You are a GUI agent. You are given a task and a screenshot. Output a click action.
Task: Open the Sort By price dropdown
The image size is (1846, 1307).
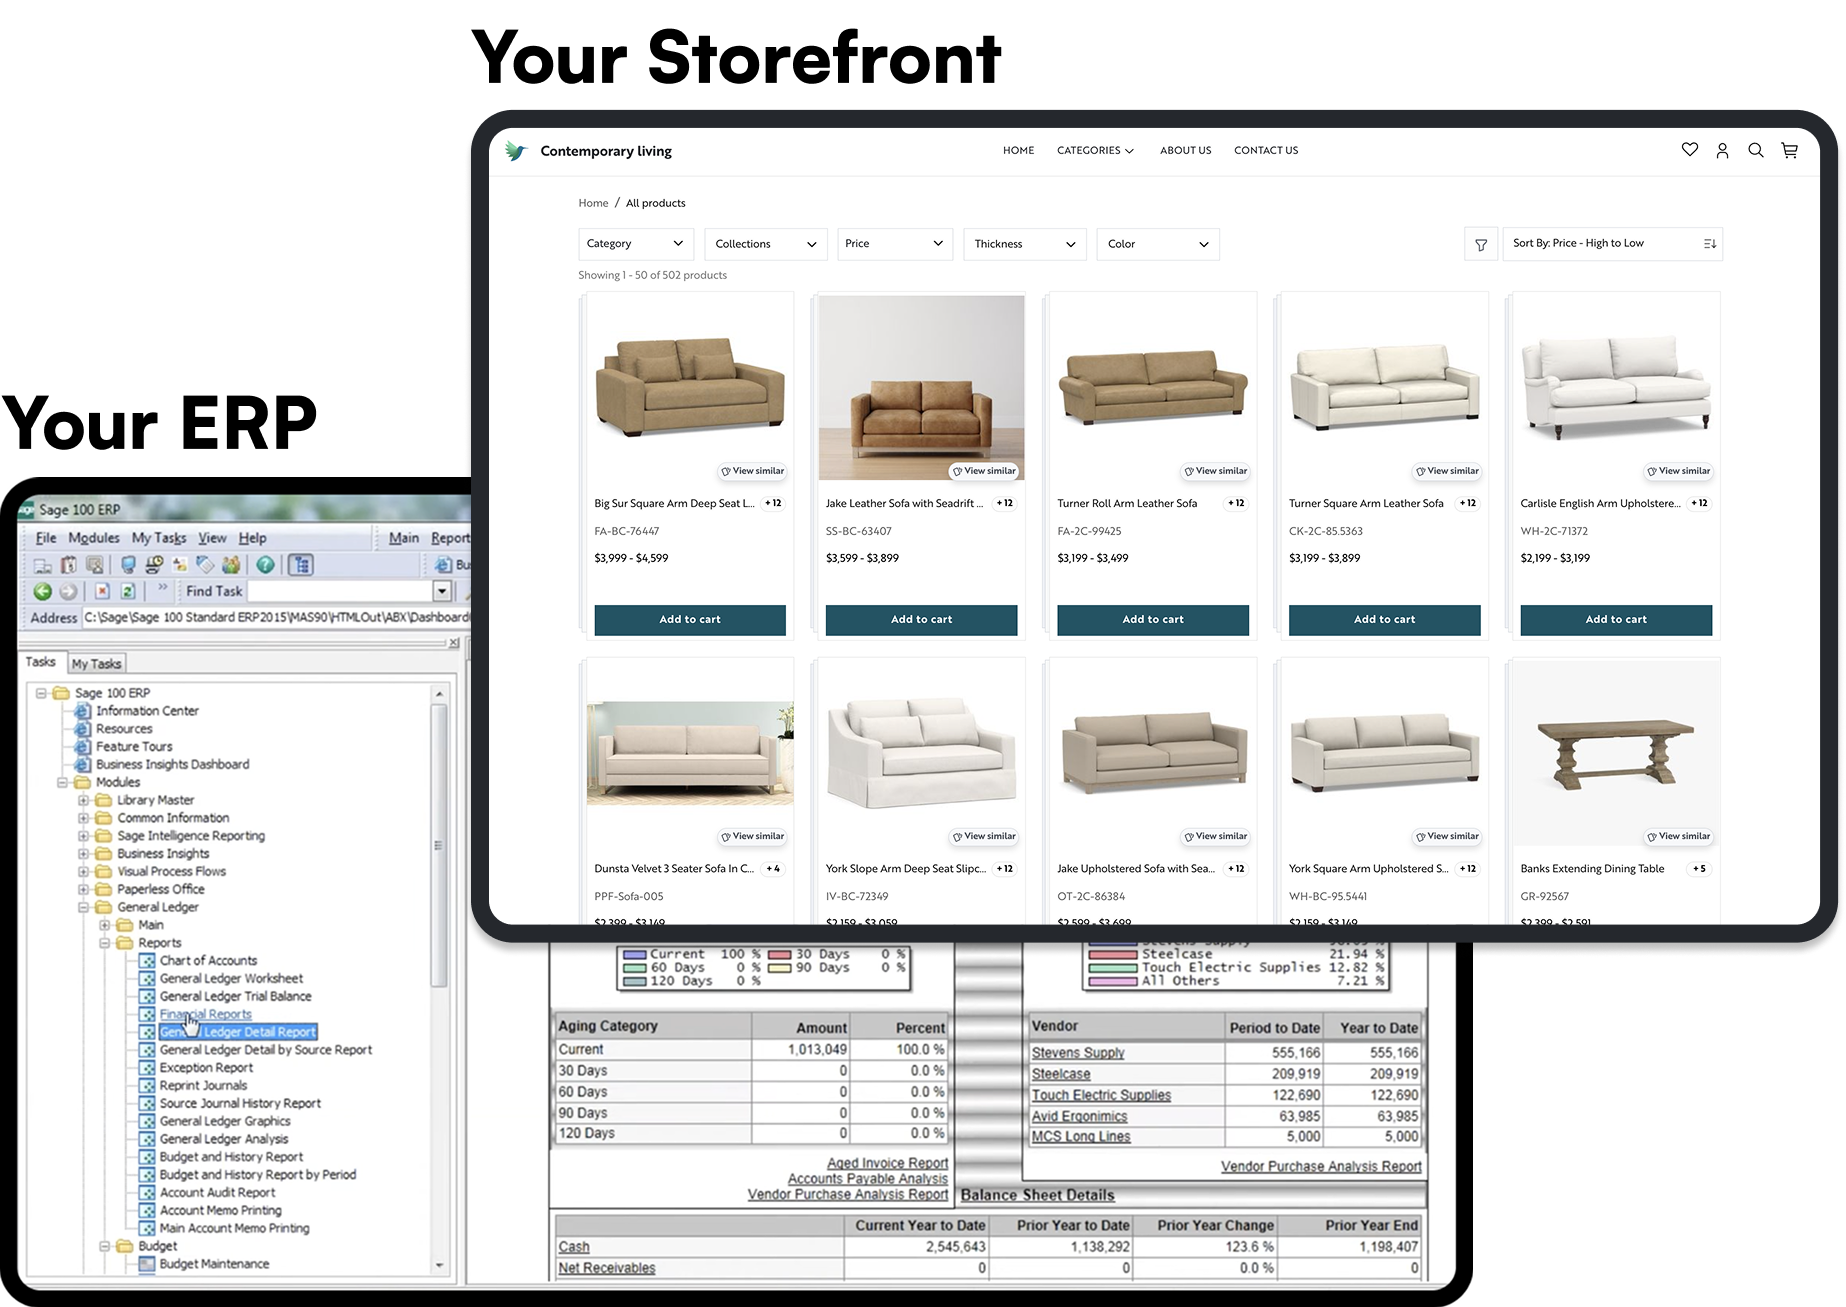pos(1612,244)
